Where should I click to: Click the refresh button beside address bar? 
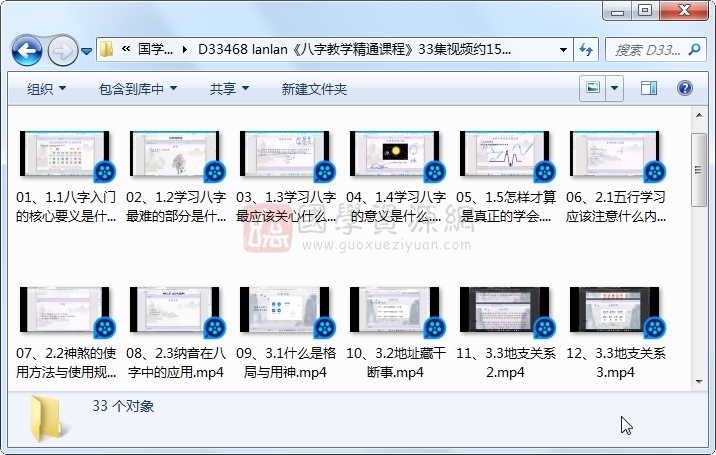coord(586,49)
